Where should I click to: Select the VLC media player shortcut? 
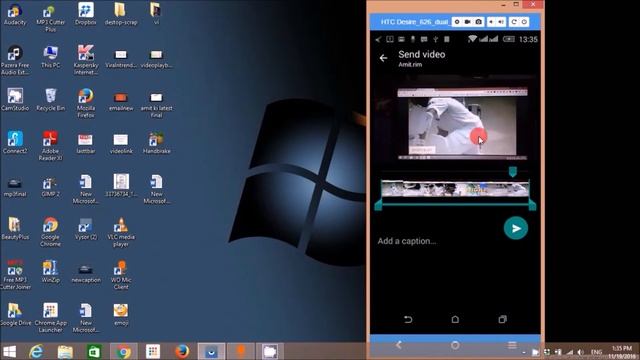click(x=121, y=232)
